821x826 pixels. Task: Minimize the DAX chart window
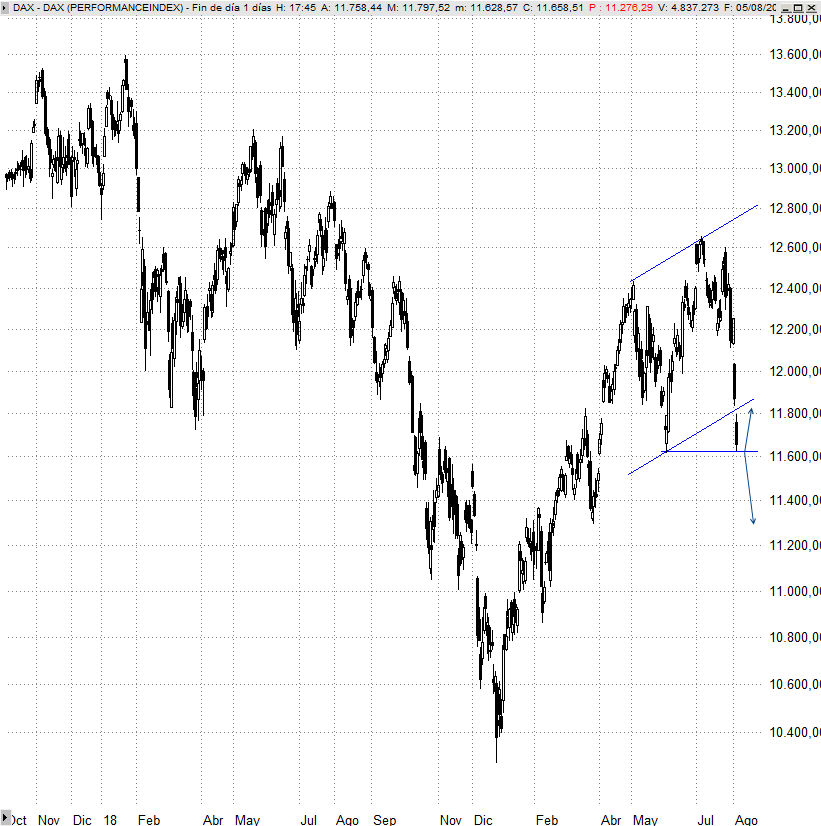point(785,8)
